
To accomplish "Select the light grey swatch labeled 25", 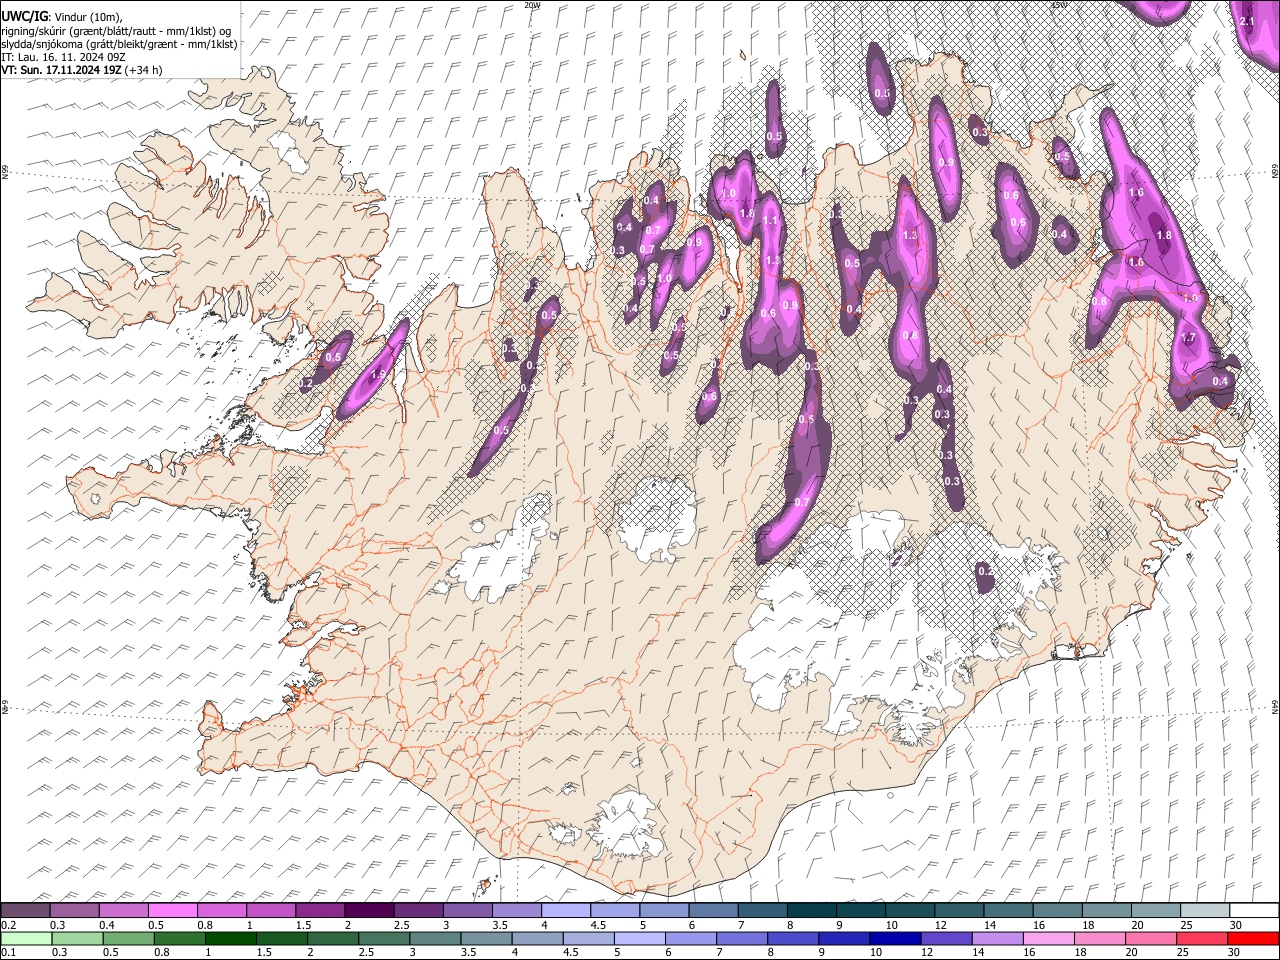I will pyautogui.click(x=1205, y=910).
